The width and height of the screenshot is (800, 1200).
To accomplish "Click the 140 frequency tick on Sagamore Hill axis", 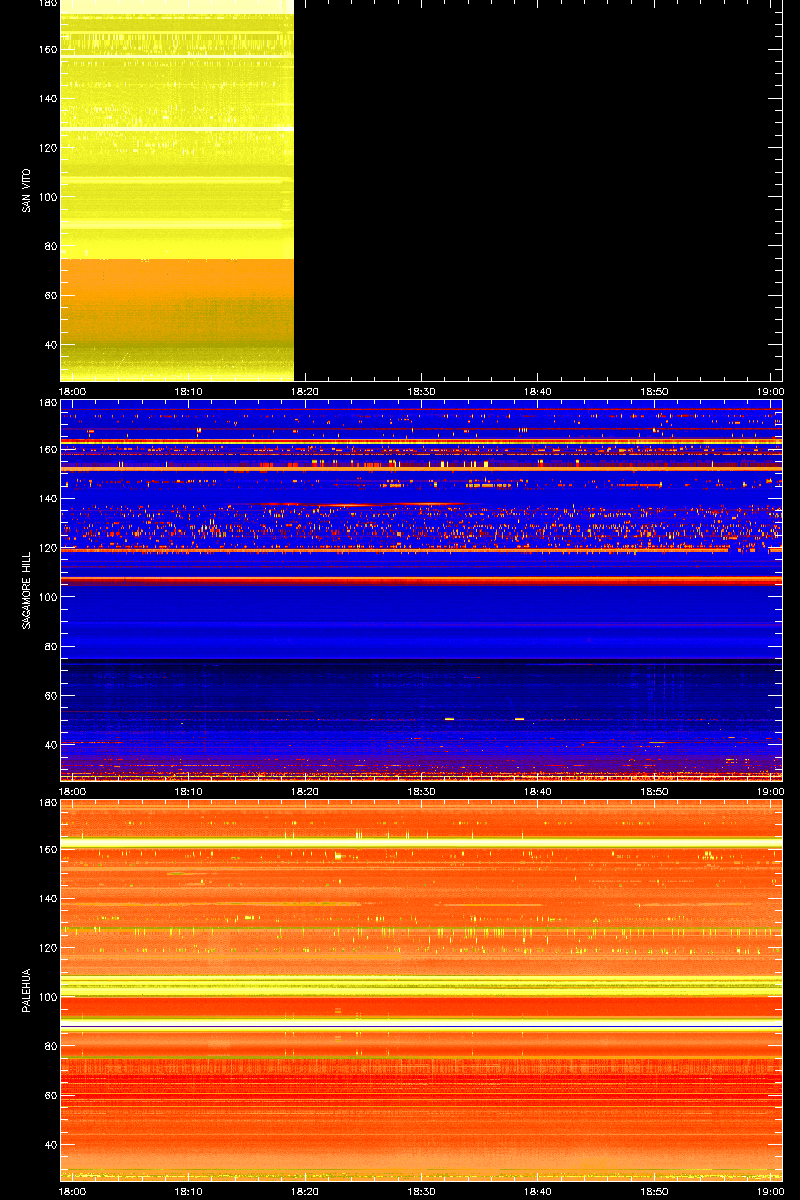I will tap(47, 498).
